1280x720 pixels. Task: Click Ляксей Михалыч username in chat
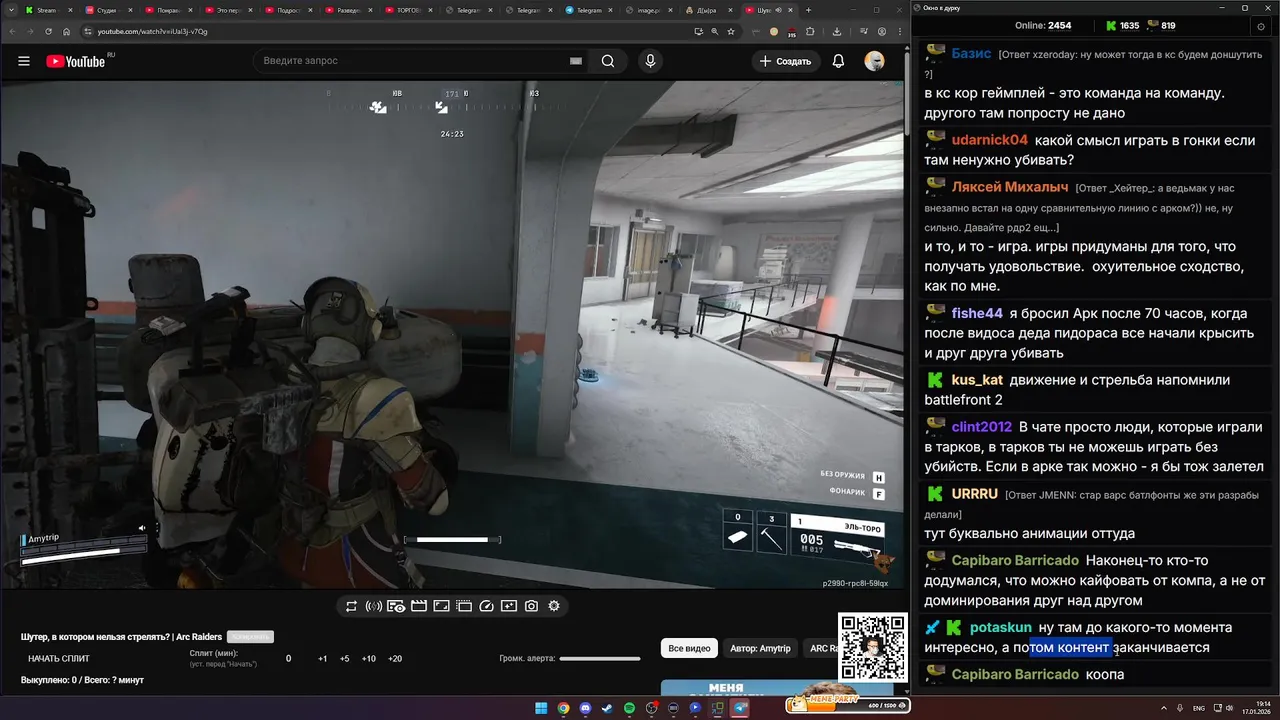point(1009,187)
